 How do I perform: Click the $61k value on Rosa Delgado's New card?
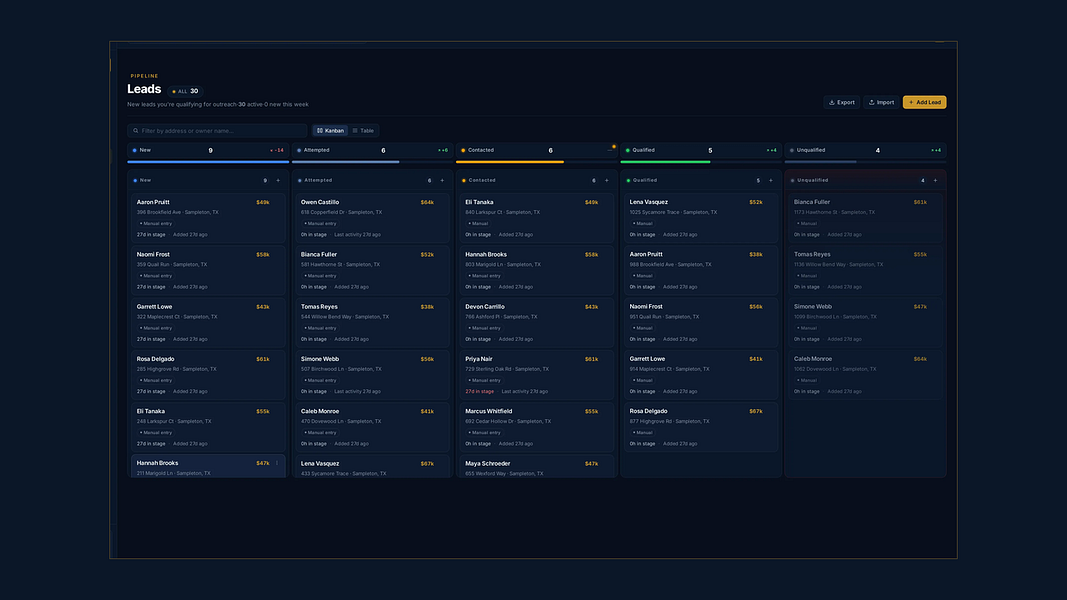point(263,359)
